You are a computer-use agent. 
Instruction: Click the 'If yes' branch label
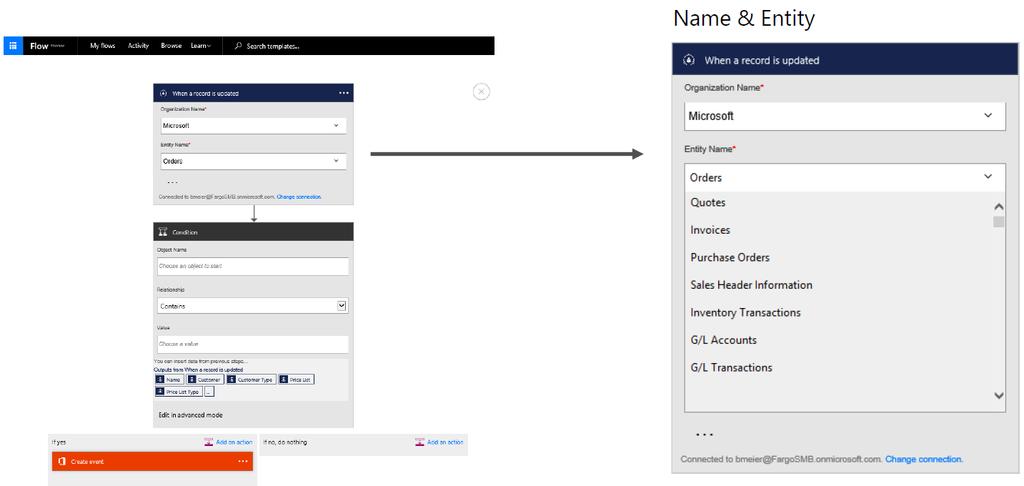coord(59,442)
